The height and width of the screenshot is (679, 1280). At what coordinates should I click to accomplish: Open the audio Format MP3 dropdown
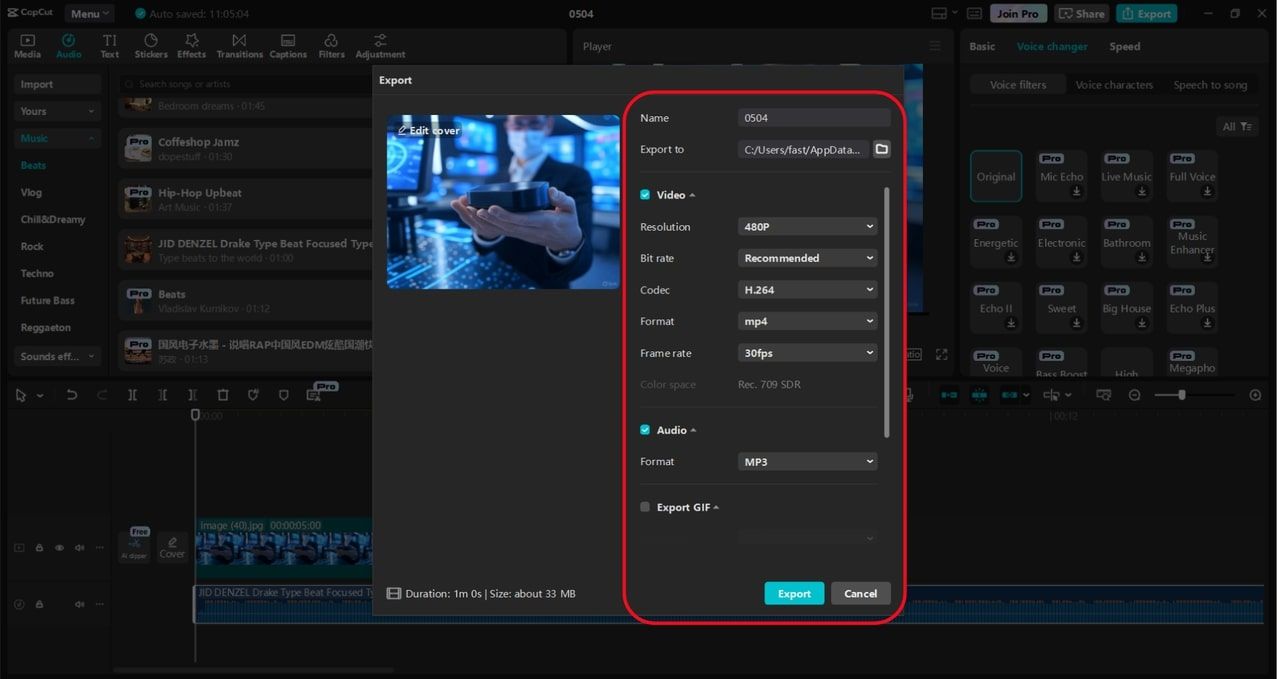tap(808, 462)
